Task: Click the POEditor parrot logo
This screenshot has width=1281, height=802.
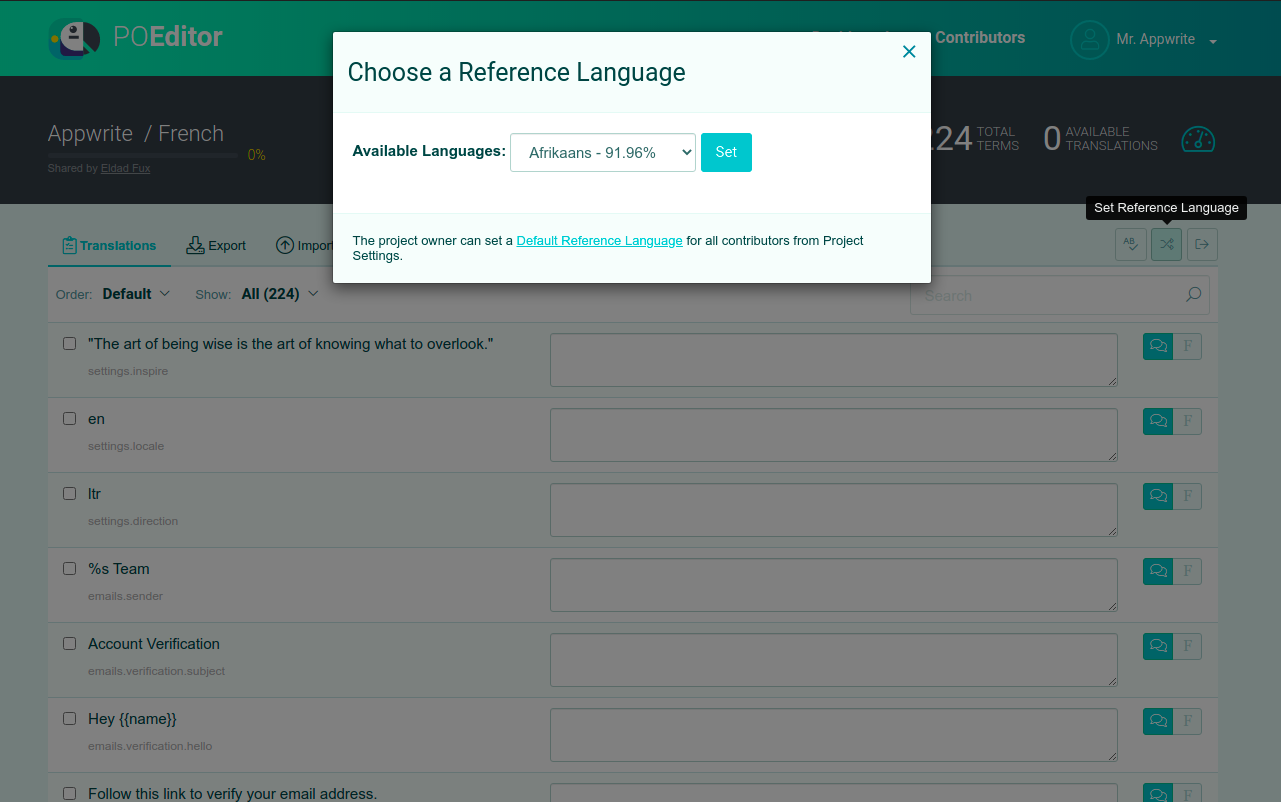Action: (x=75, y=39)
